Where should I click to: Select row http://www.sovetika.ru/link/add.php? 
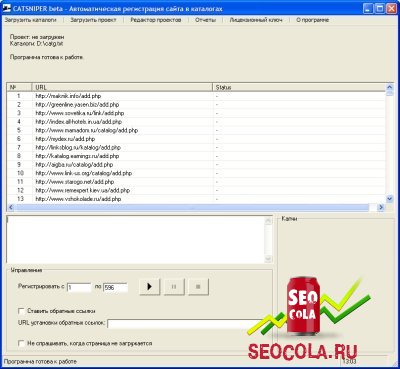pos(196,113)
